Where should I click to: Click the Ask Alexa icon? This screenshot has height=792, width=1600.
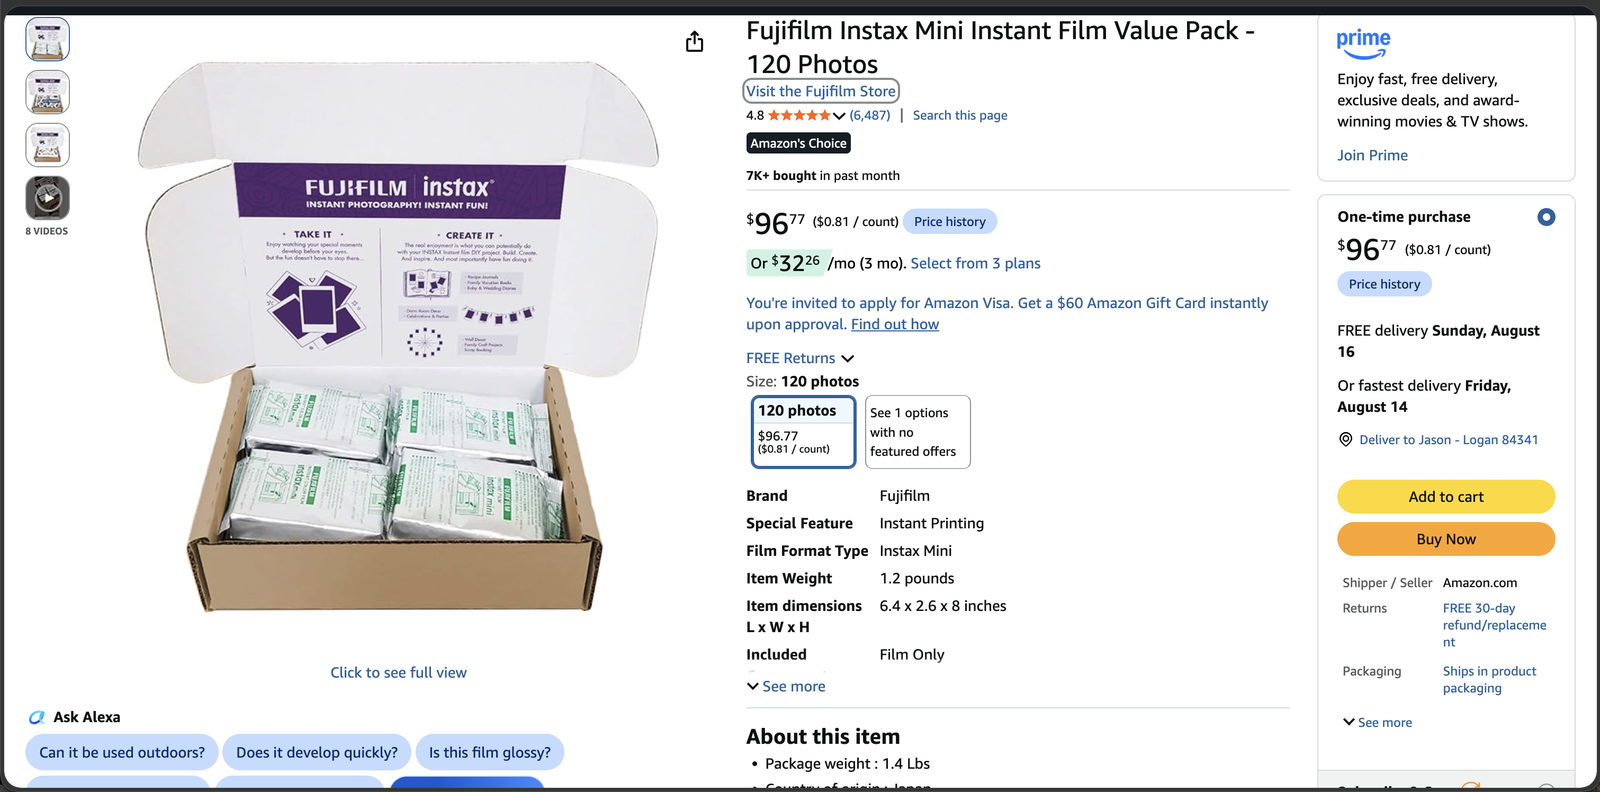tap(37, 717)
